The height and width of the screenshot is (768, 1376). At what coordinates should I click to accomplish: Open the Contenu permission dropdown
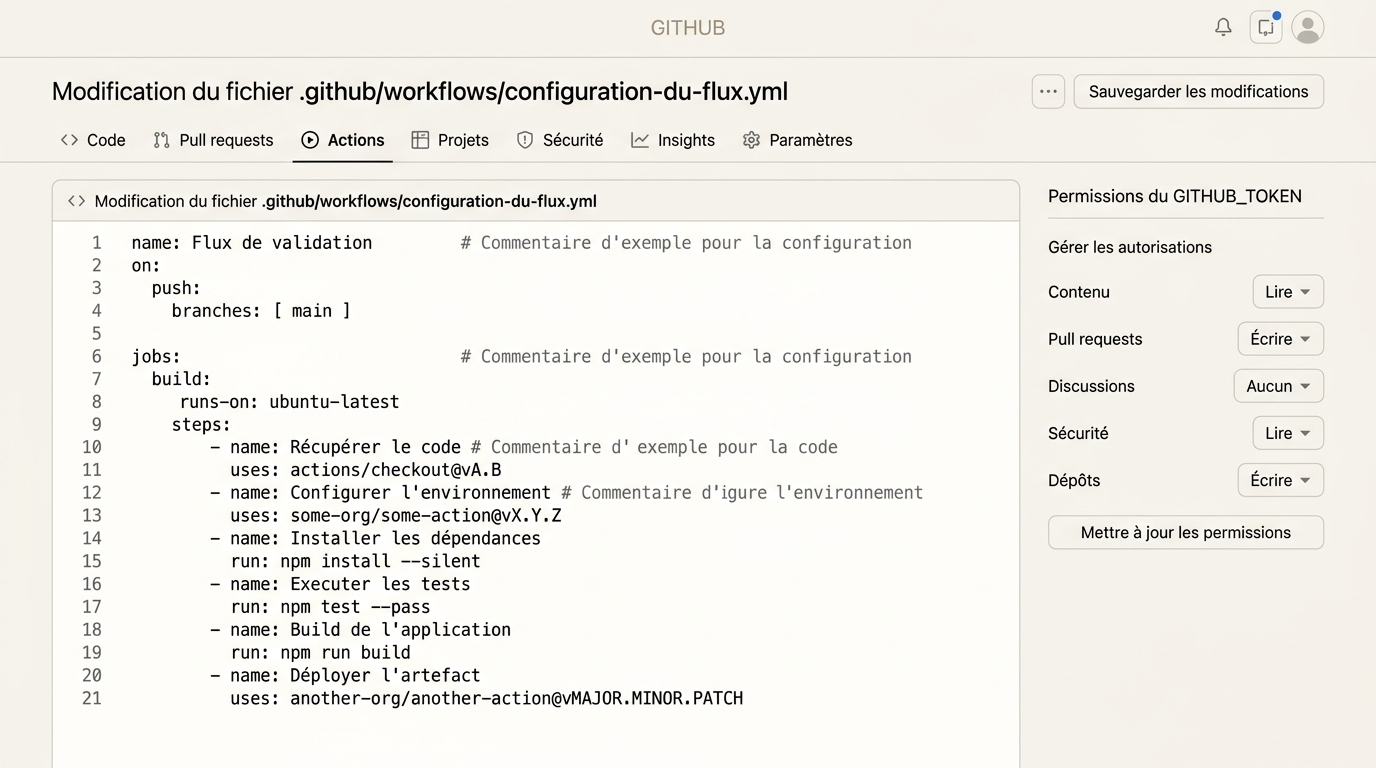1288,292
